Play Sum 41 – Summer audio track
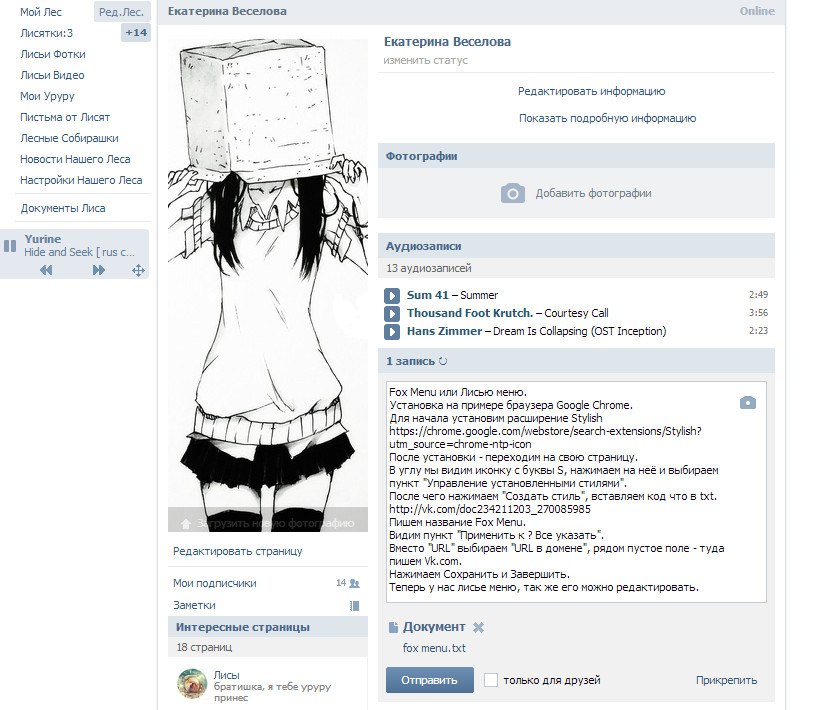Screen dimensions: 829x710 [393, 296]
